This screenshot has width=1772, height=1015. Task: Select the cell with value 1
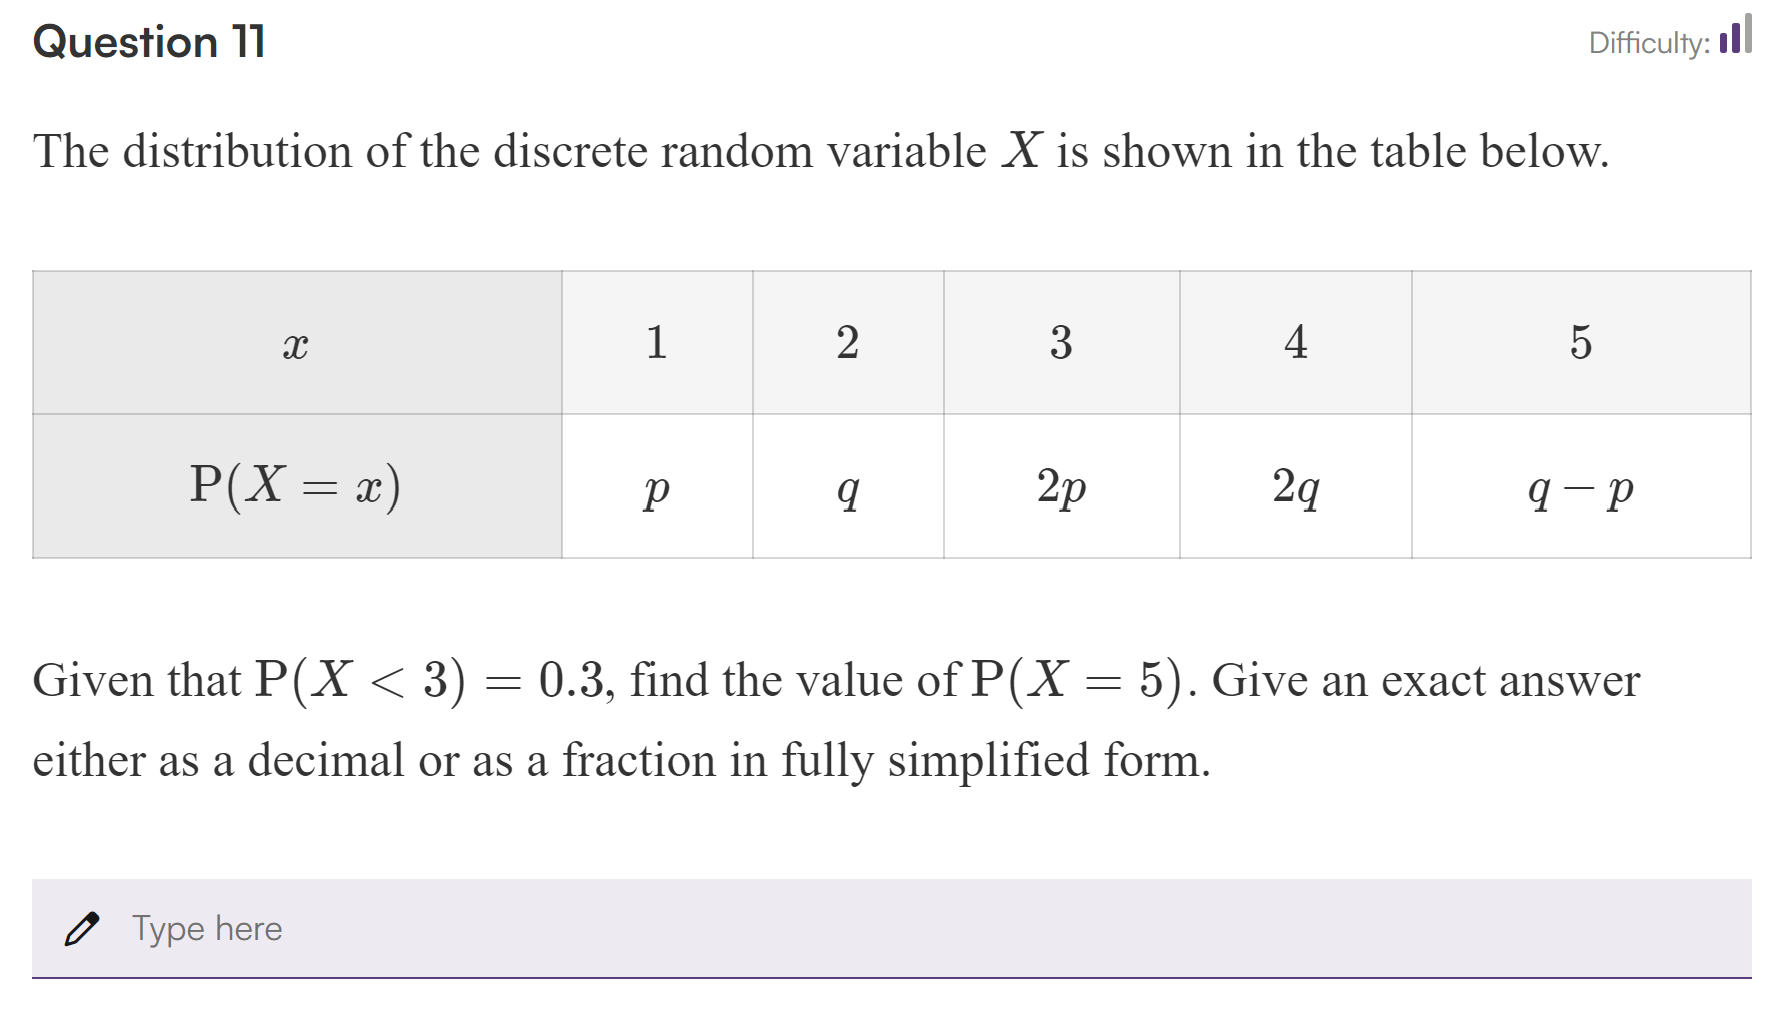[x=657, y=343]
